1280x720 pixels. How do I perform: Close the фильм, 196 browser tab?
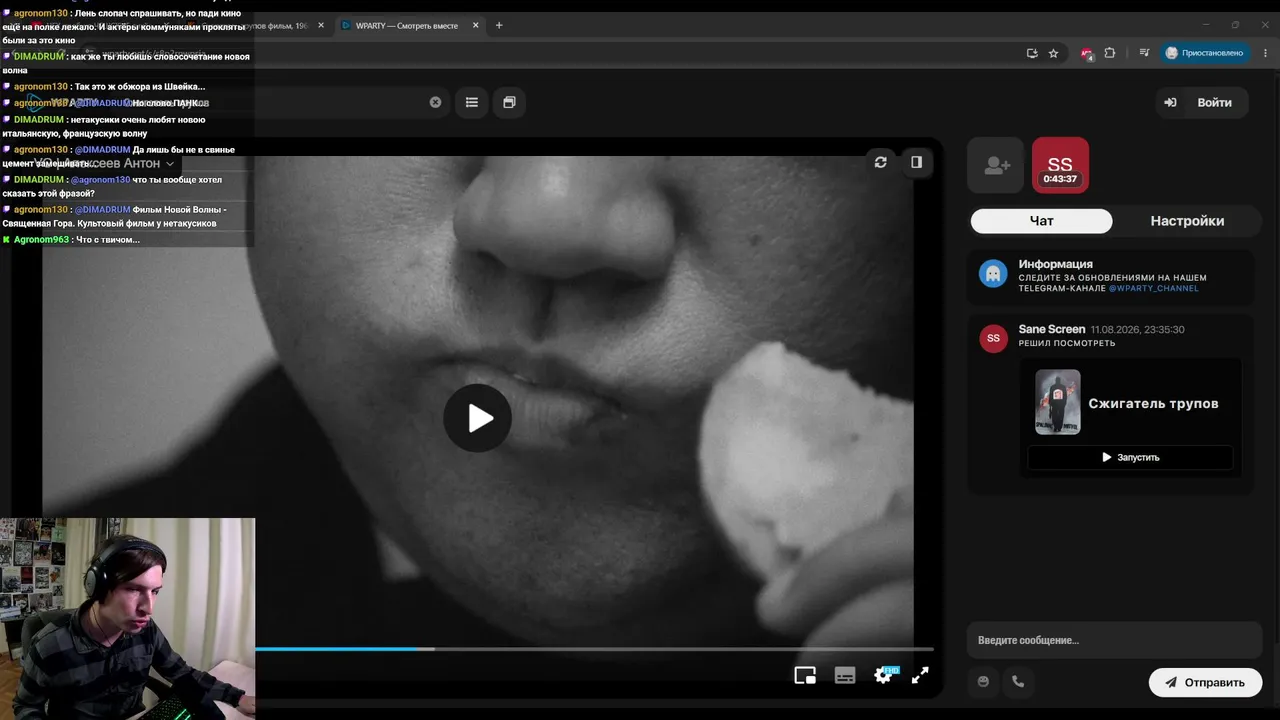(x=321, y=25)
